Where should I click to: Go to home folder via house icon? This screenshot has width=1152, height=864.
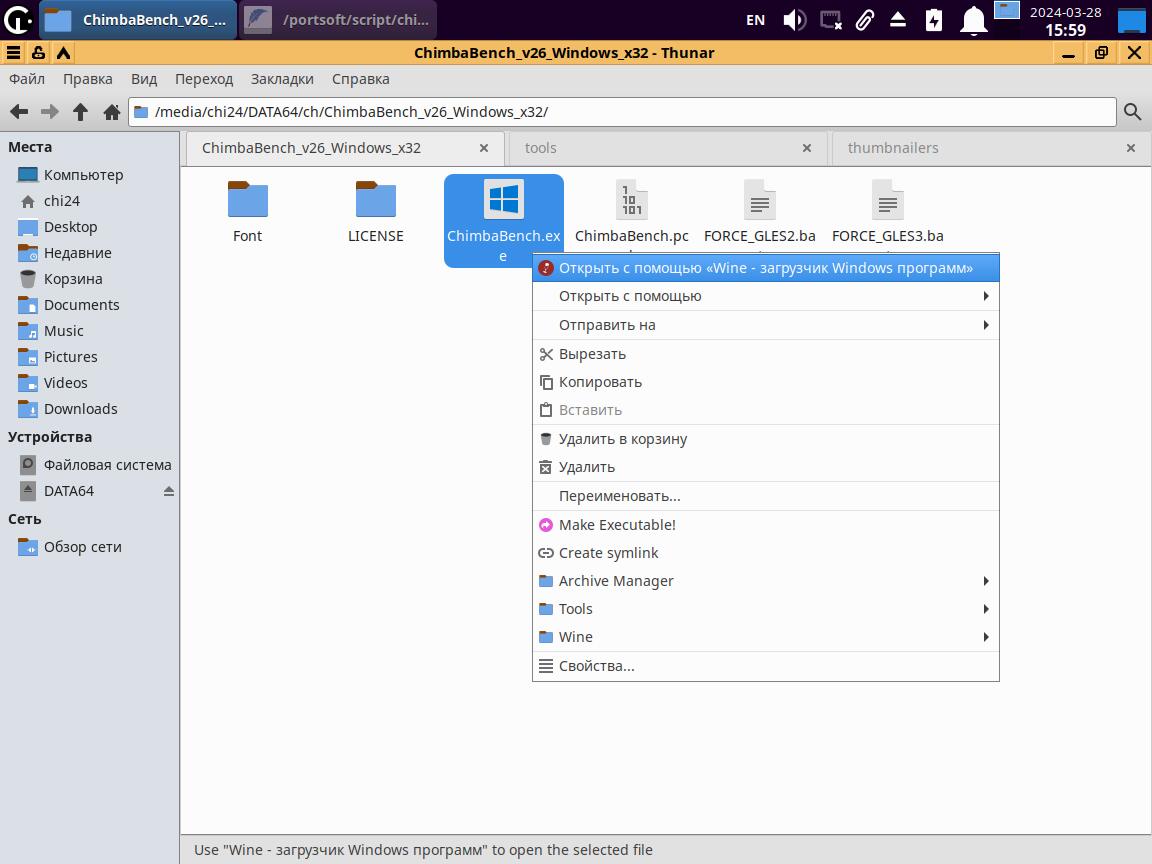tap(112, 112)
